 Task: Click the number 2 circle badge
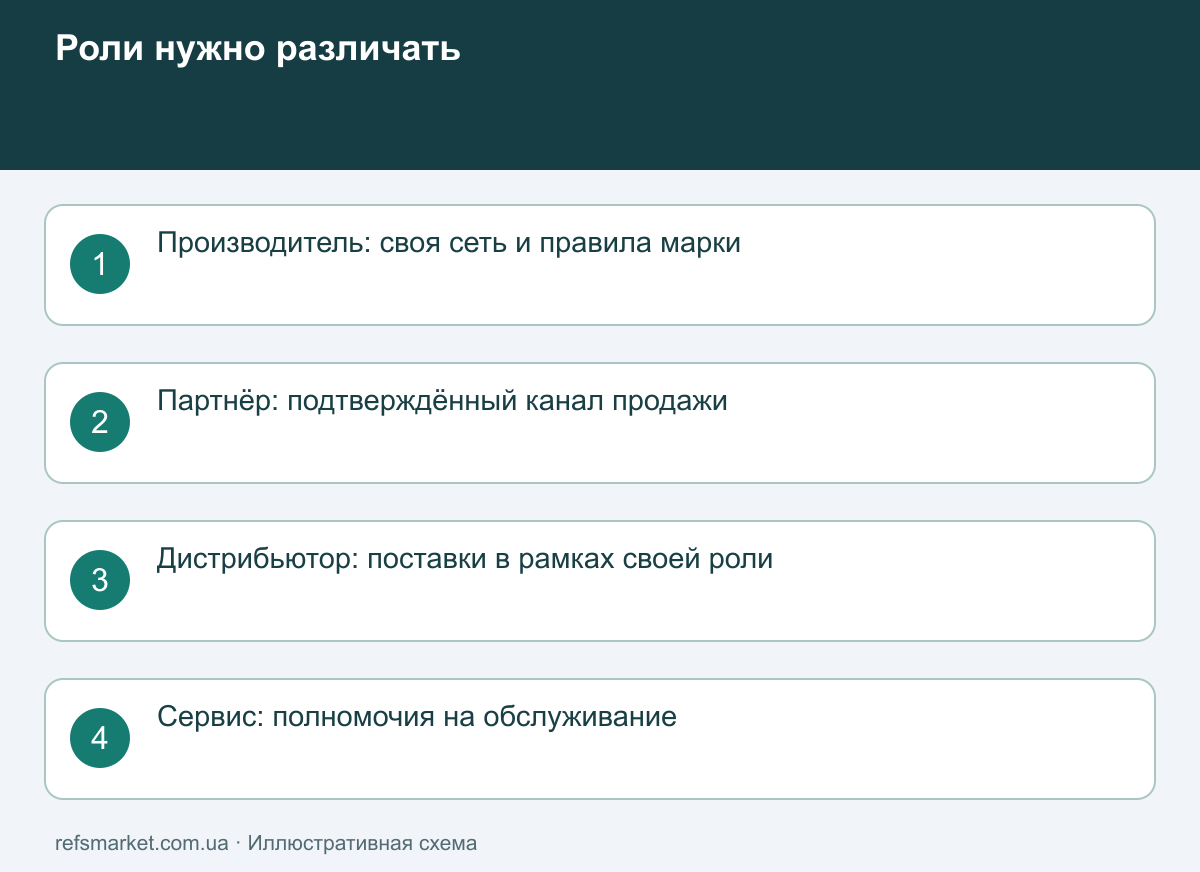coord(100,422)
